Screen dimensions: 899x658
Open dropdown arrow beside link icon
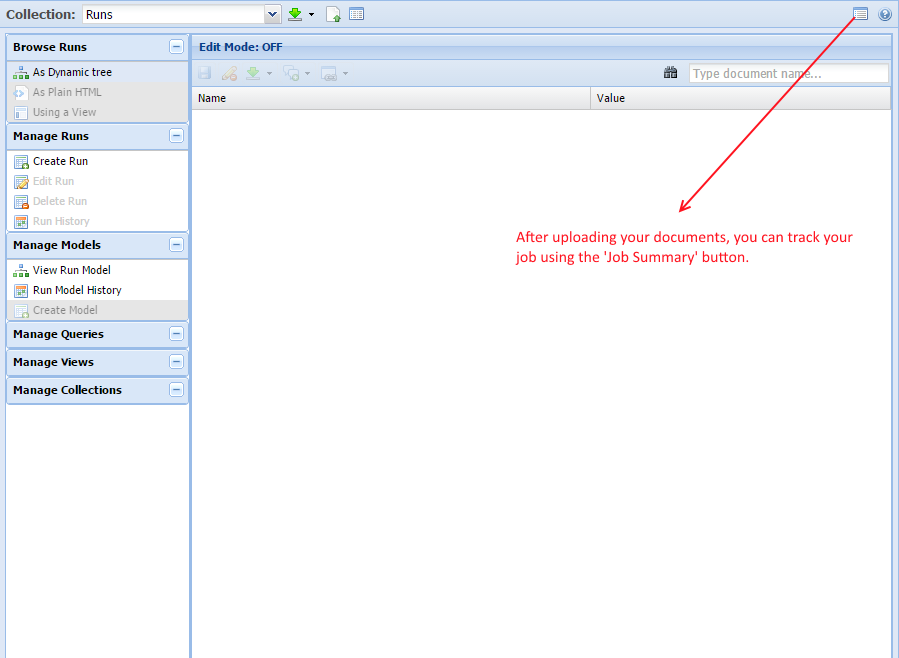pos(345,73)
